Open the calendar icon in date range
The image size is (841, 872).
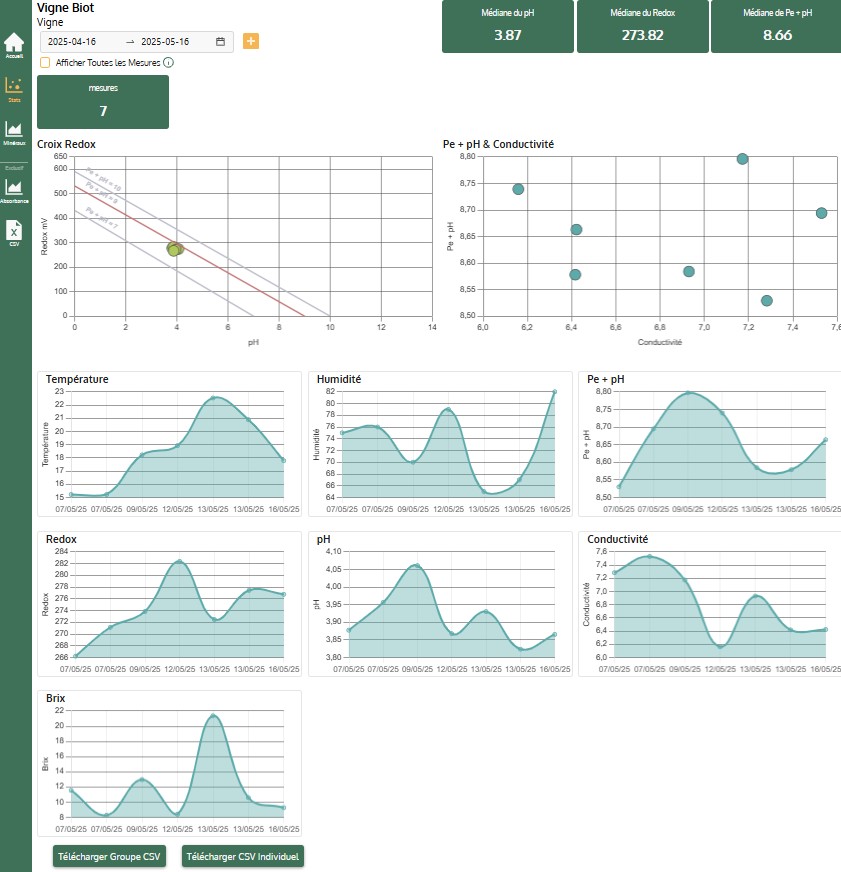coord(220,42)
